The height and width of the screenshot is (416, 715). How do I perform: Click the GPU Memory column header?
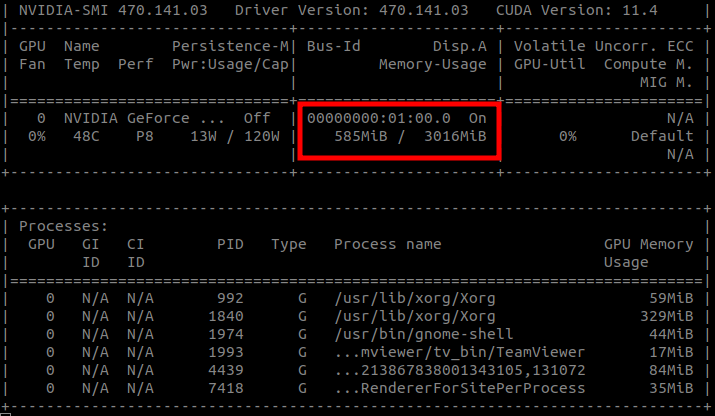(x=648, y=244)
